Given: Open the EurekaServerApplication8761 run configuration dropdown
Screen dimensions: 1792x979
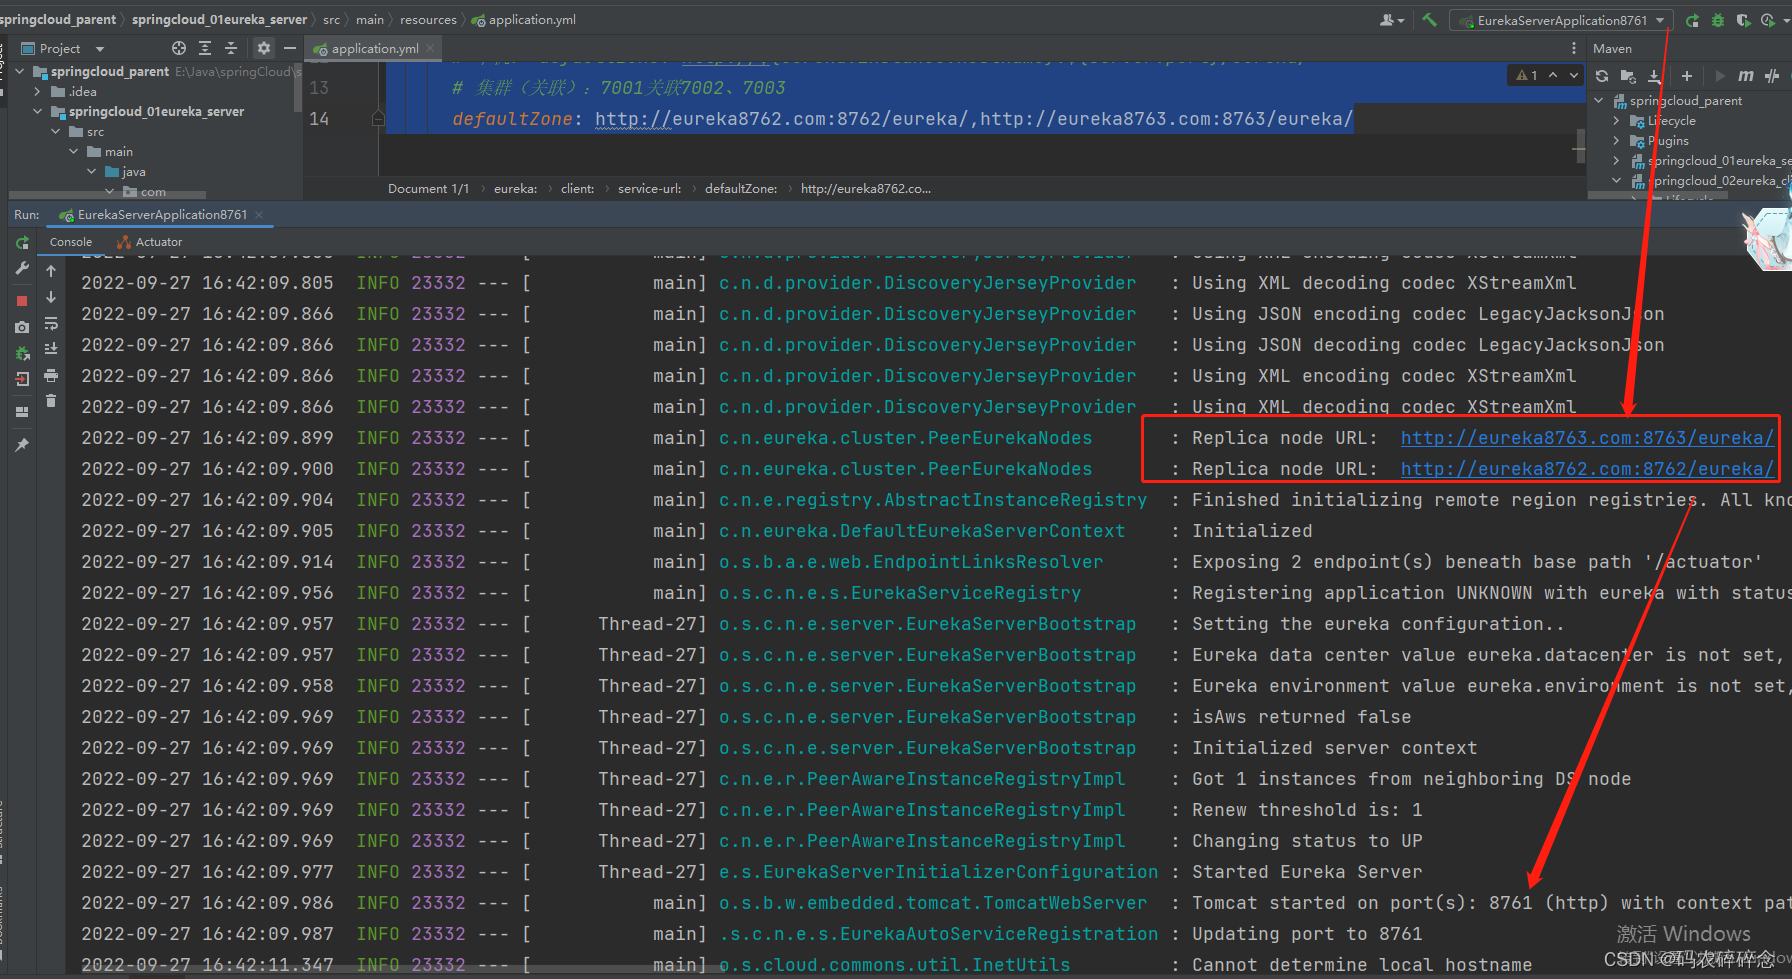Looking at the screenshot, I should coord(1560,20).
